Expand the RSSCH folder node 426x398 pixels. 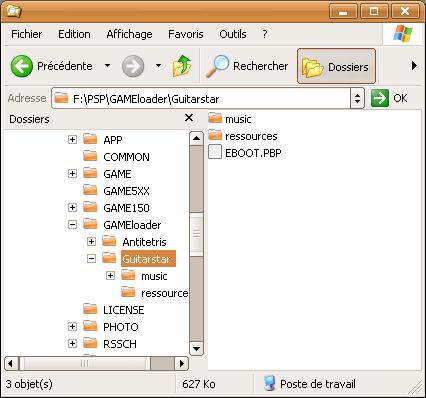tap(72, 343)
